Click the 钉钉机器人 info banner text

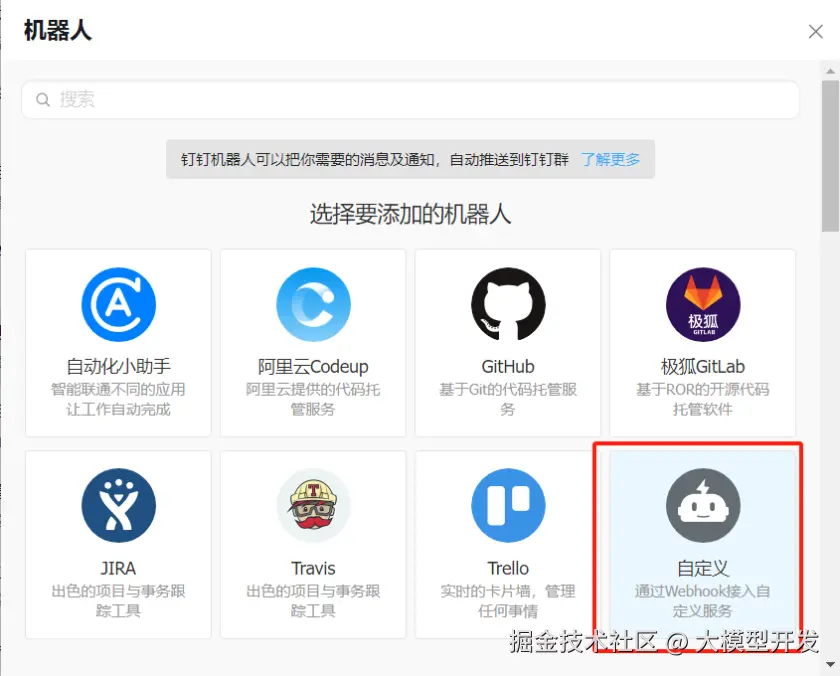375,159
